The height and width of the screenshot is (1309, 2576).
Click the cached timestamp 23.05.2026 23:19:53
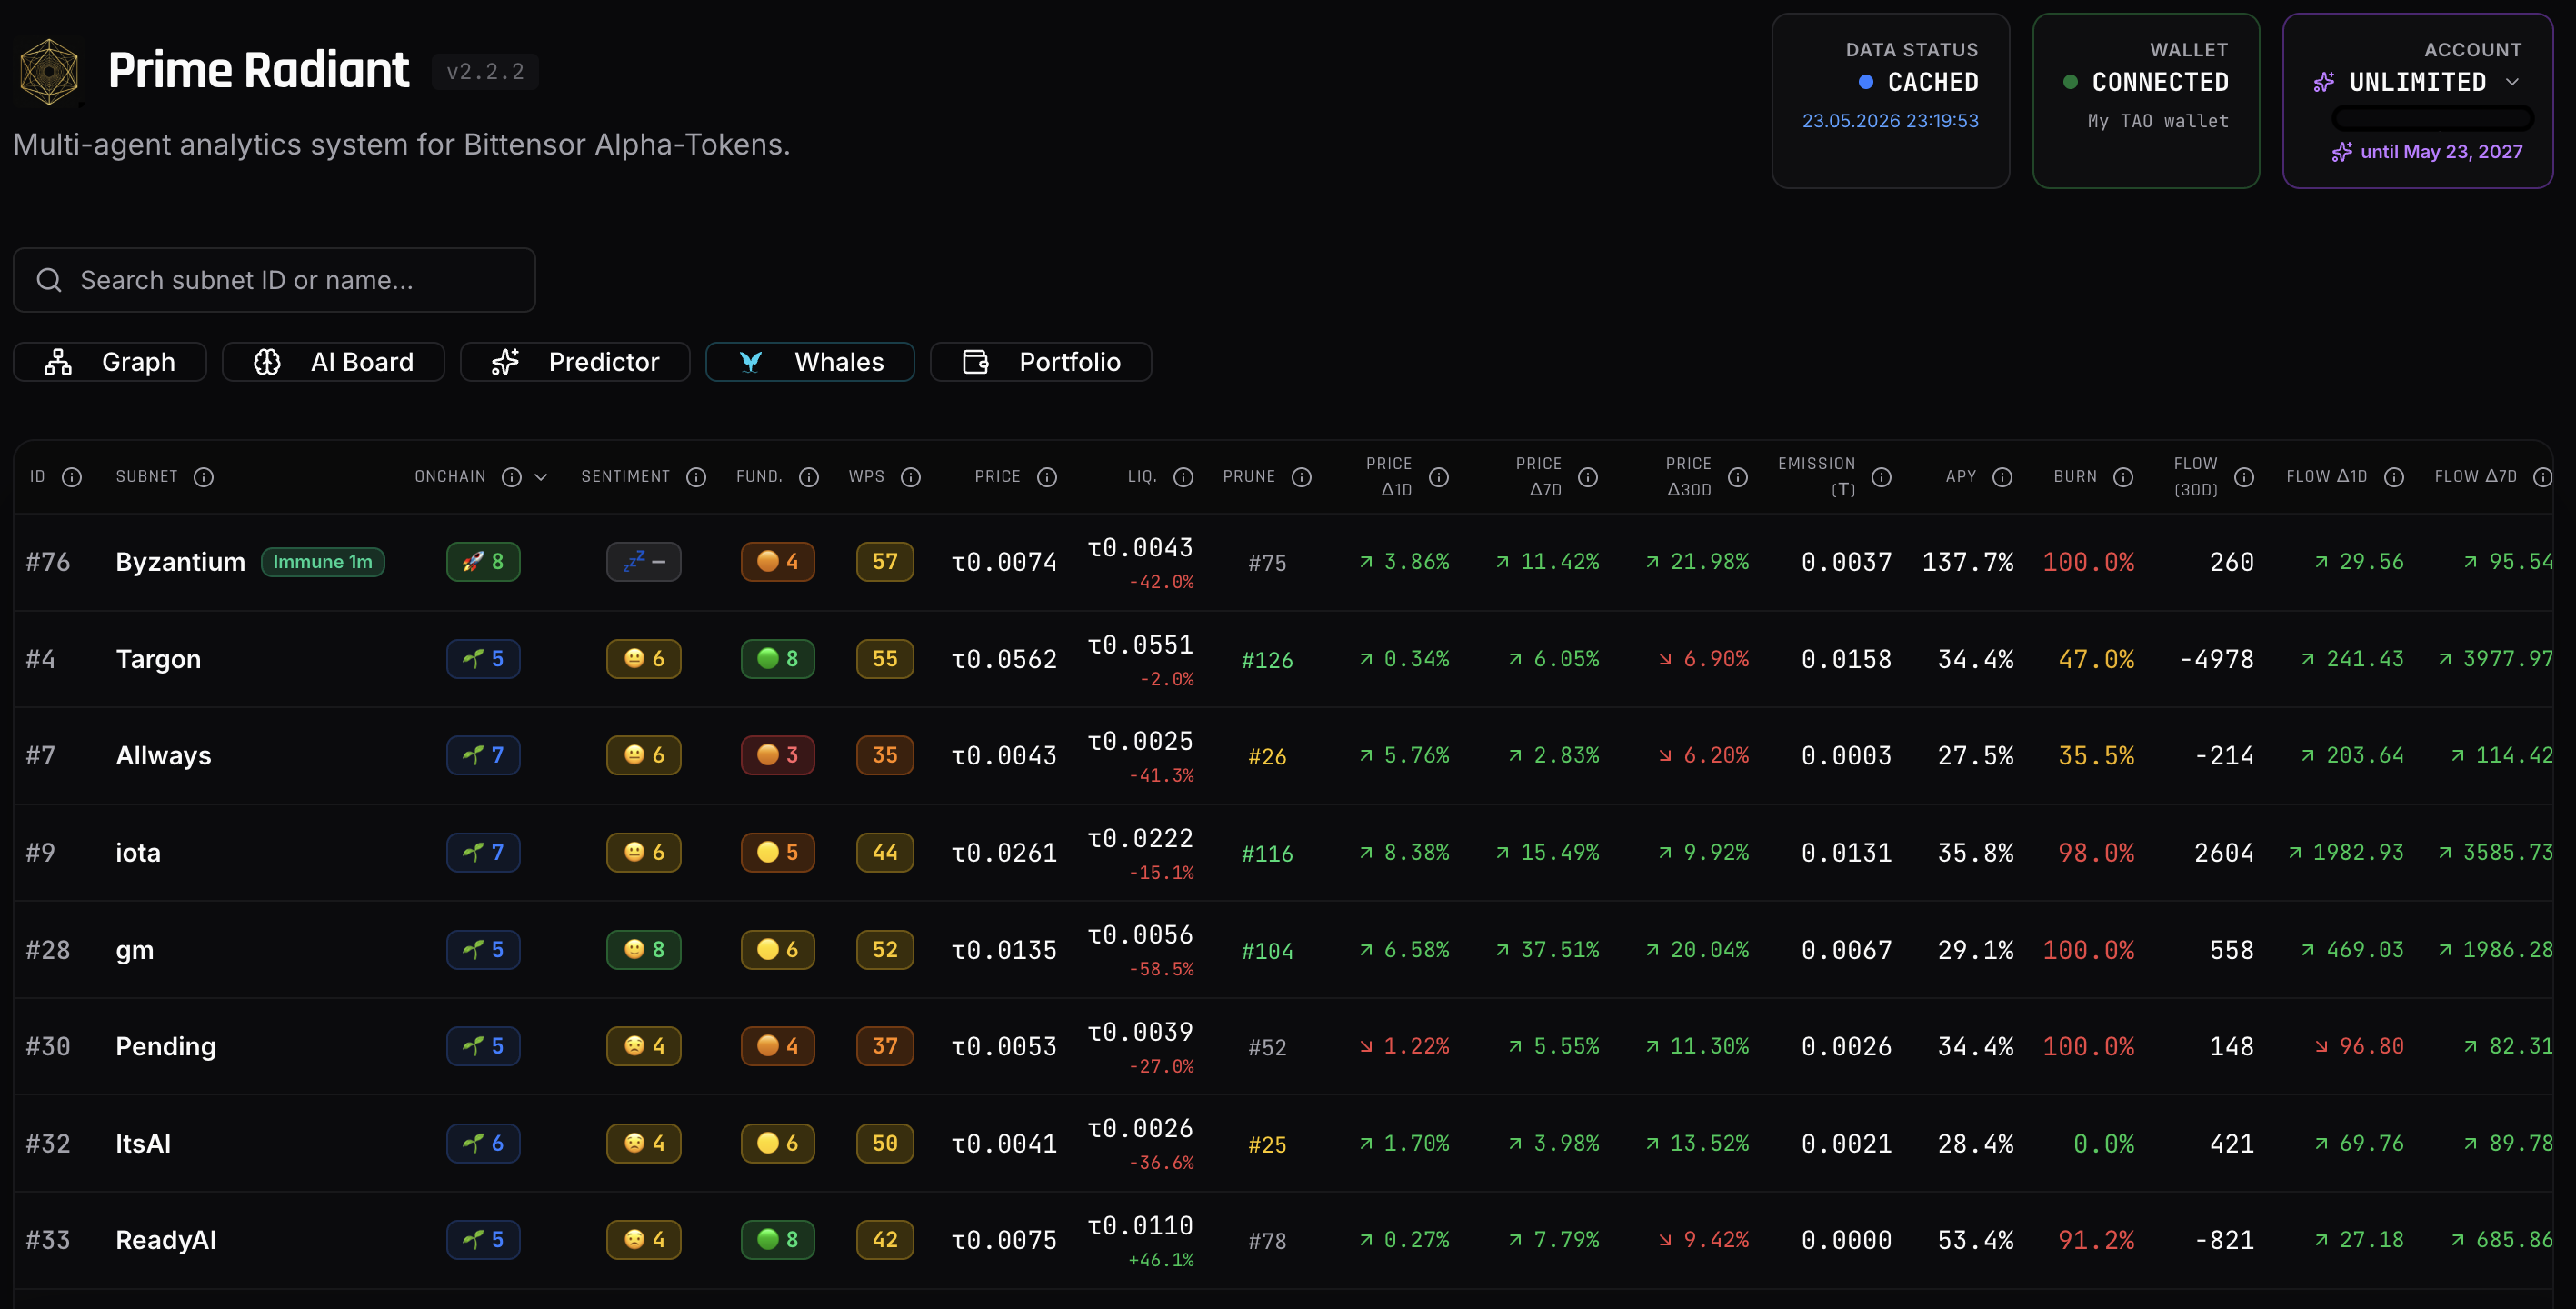coord(1890,121)
